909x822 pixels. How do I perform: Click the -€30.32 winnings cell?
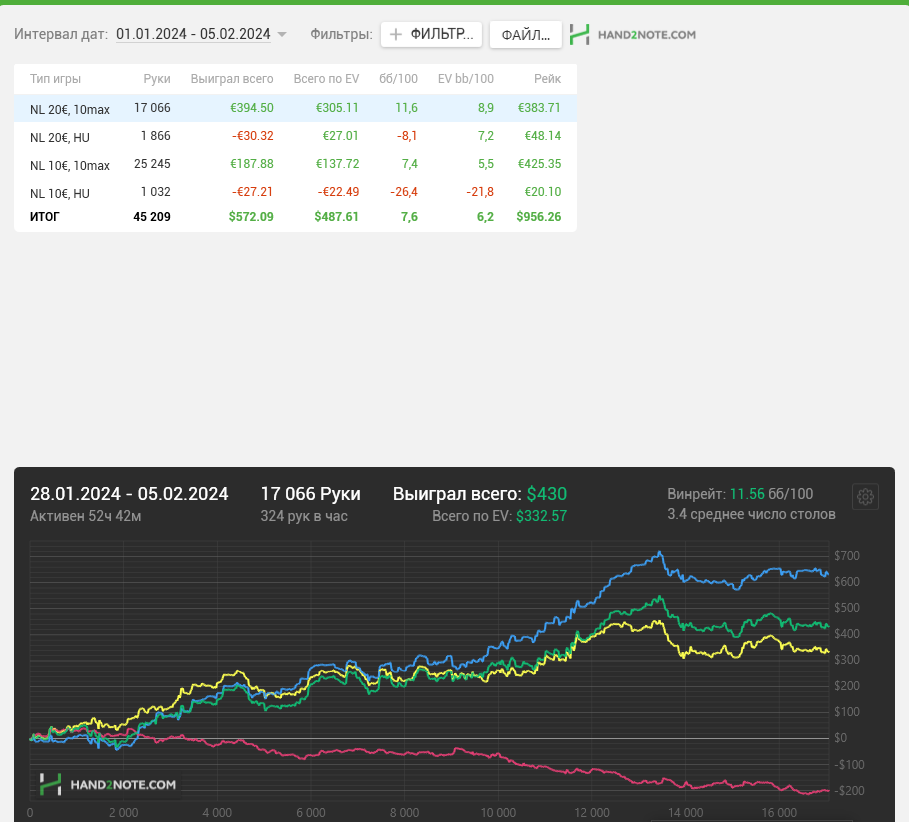point(253,136)
